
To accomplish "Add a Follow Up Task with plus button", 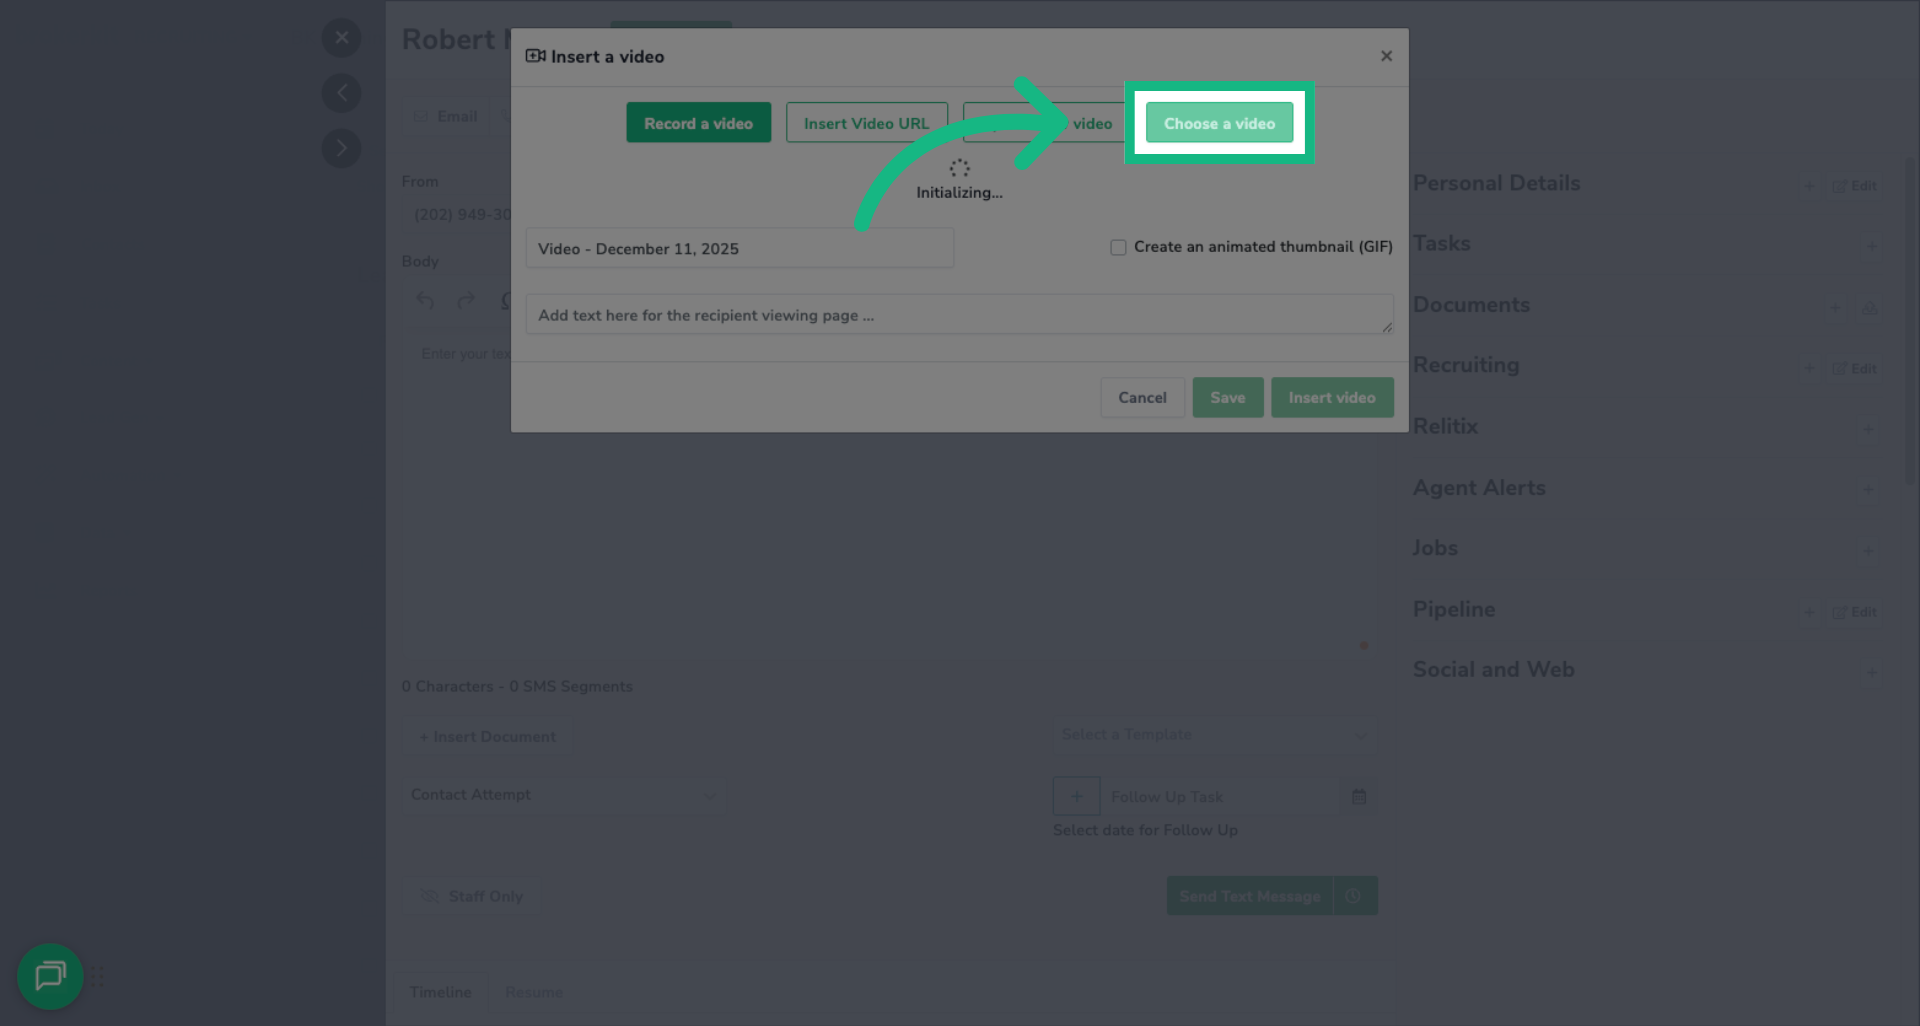I will tap(1076, 797).
